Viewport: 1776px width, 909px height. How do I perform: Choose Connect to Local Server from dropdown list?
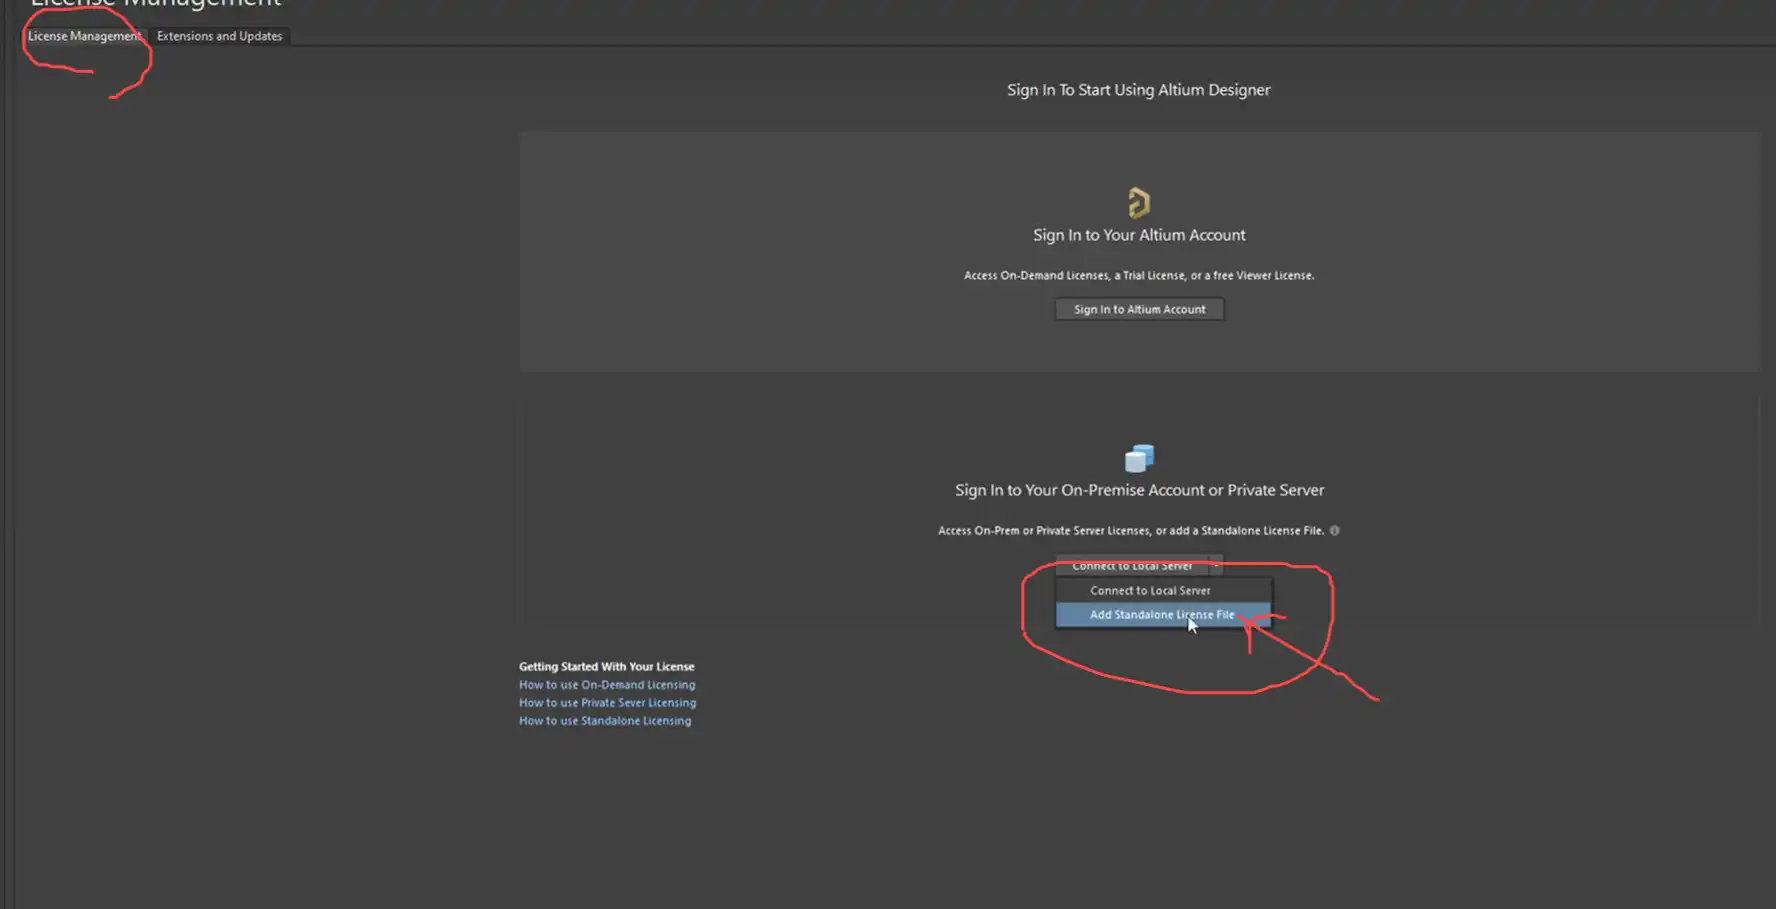click(1150, 591)
